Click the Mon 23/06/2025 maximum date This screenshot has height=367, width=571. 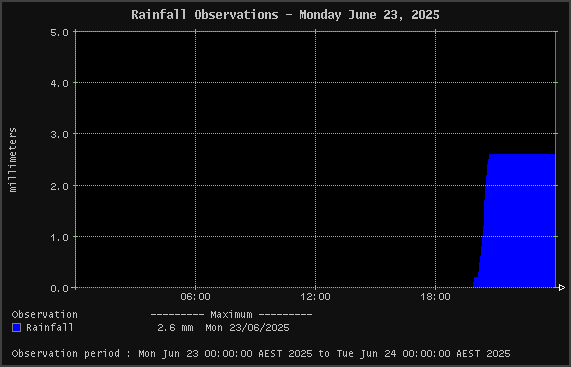pyautogui.click(x=247, y=328)
